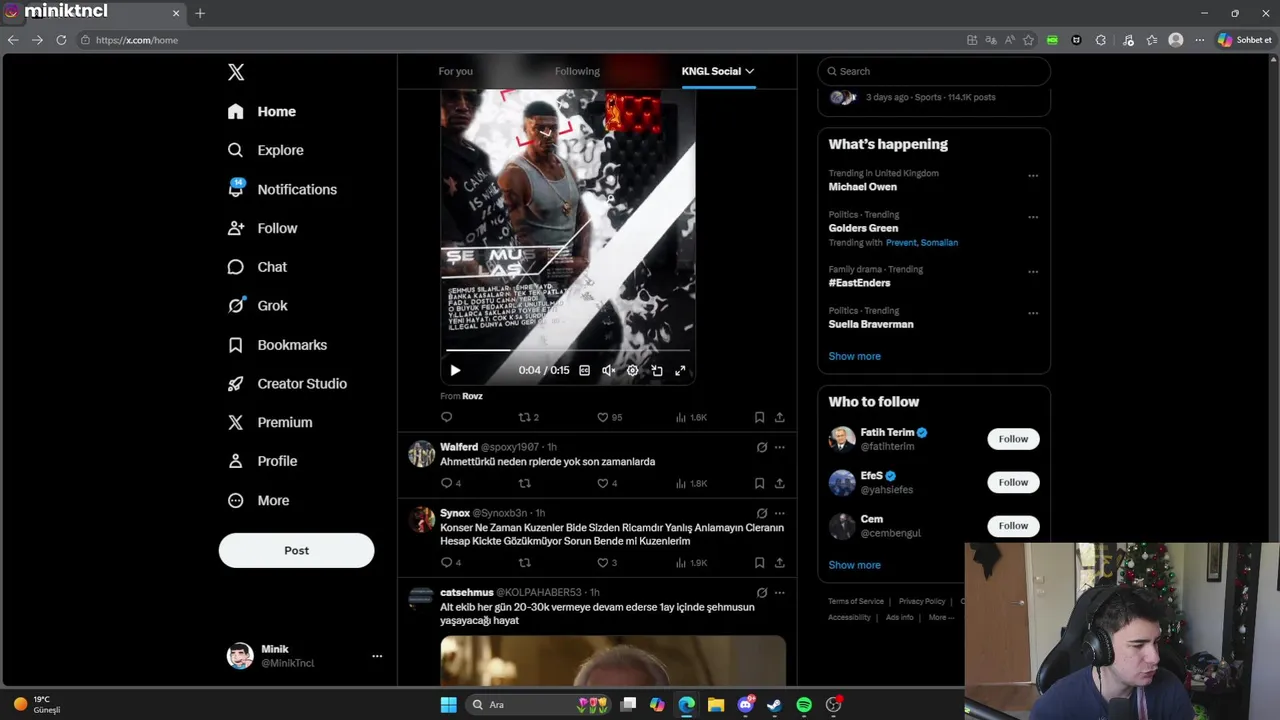Viewport: 1280px width, 720px height.
Task: Click Grok icon on Walferd's post
Action: (x=761, y=447)
